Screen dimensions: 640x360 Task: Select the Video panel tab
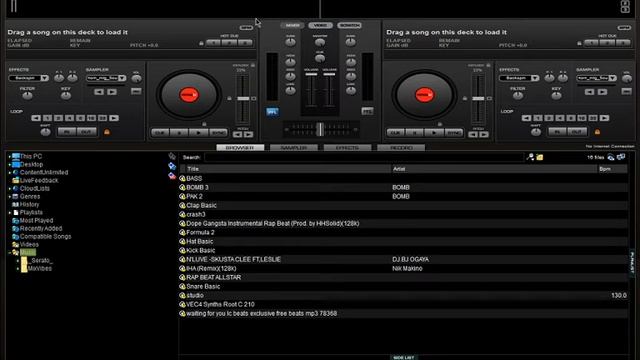click(320, 25)
